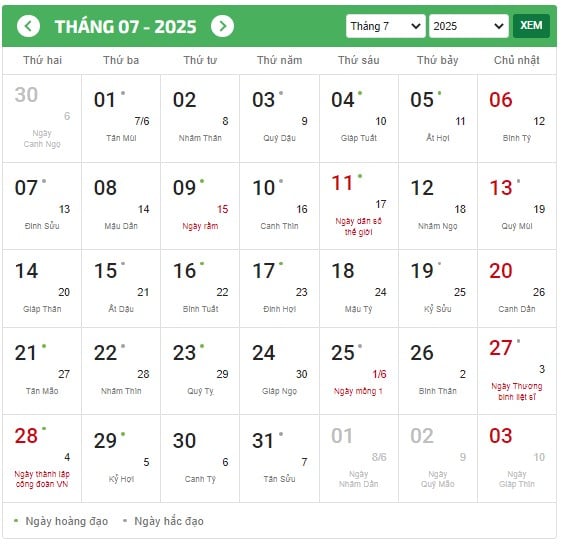The height and width of the screenshot is (551, 561).
Task: Click the green dot beside date 16
Action: point(202,264)
